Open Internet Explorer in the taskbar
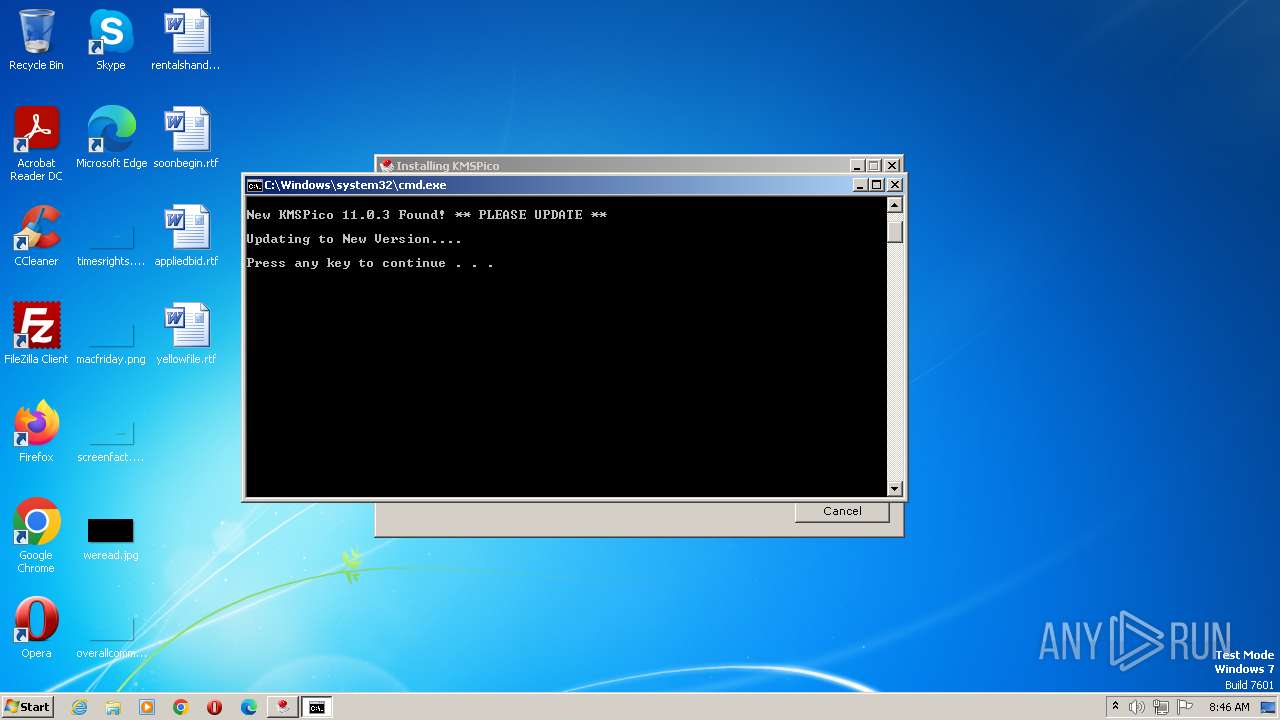Image resolution: width=1280 pixels, height=720 pixels. [79, 707]
